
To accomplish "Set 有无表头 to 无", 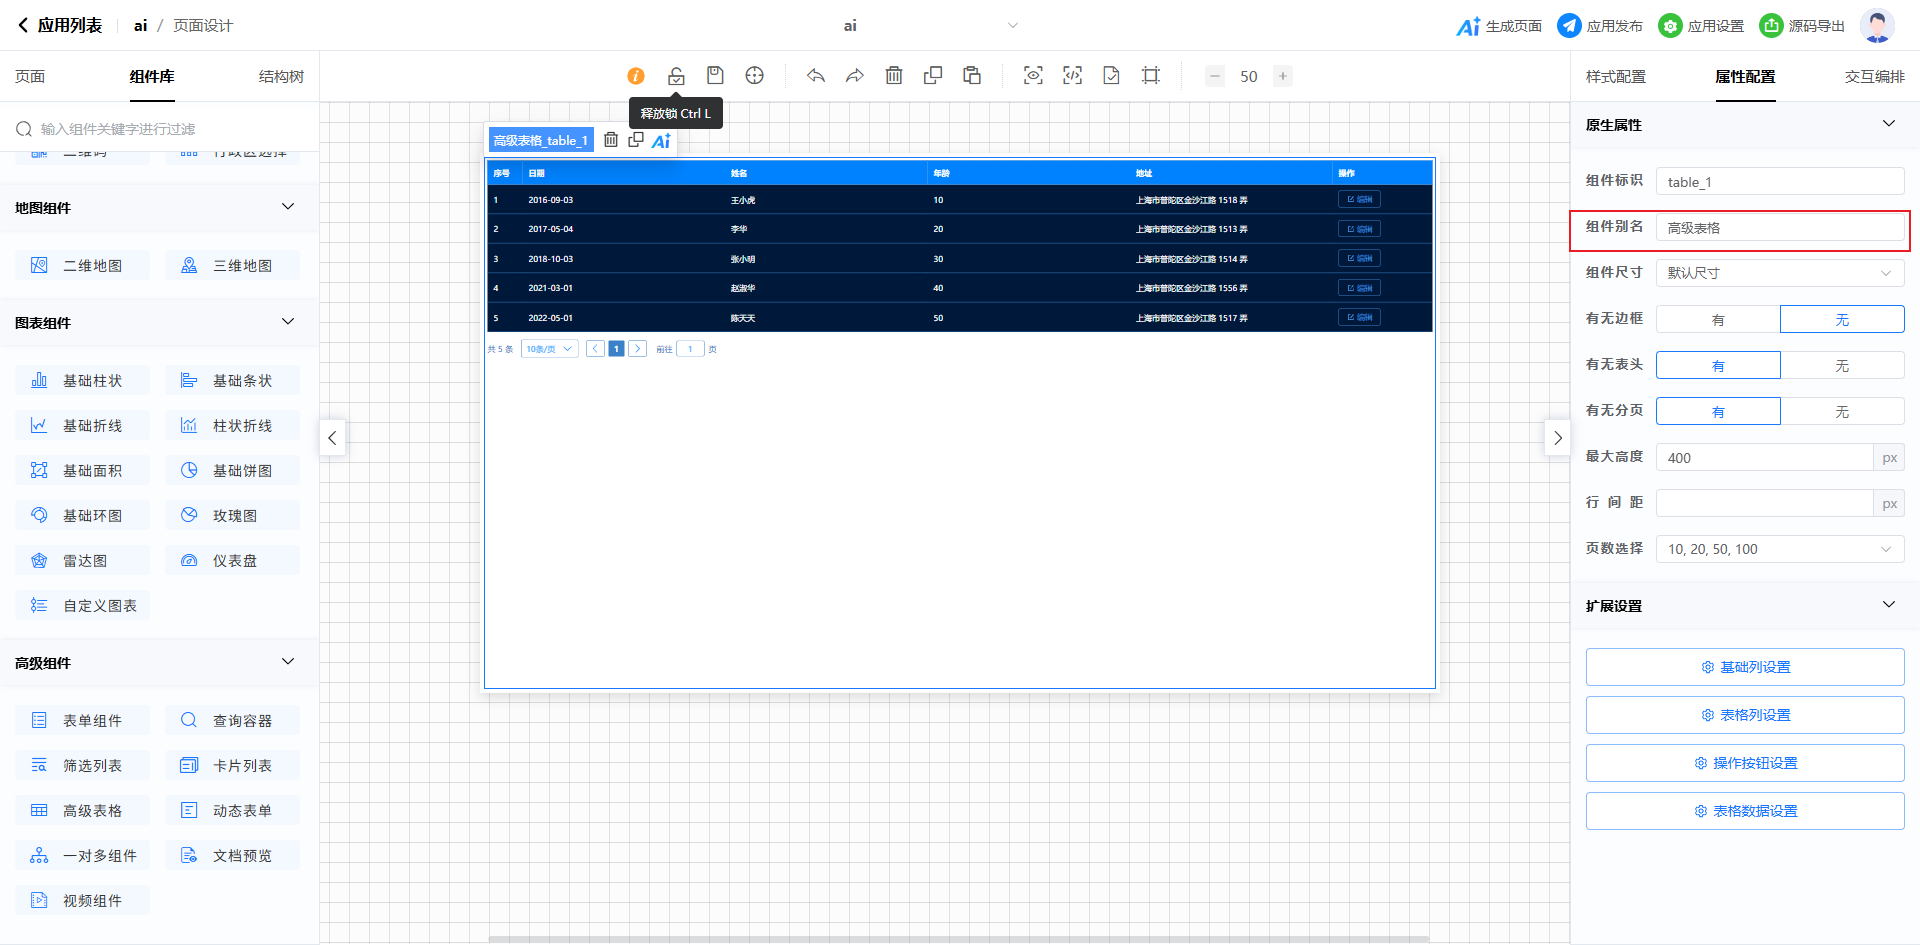I will pos(1842,366).
